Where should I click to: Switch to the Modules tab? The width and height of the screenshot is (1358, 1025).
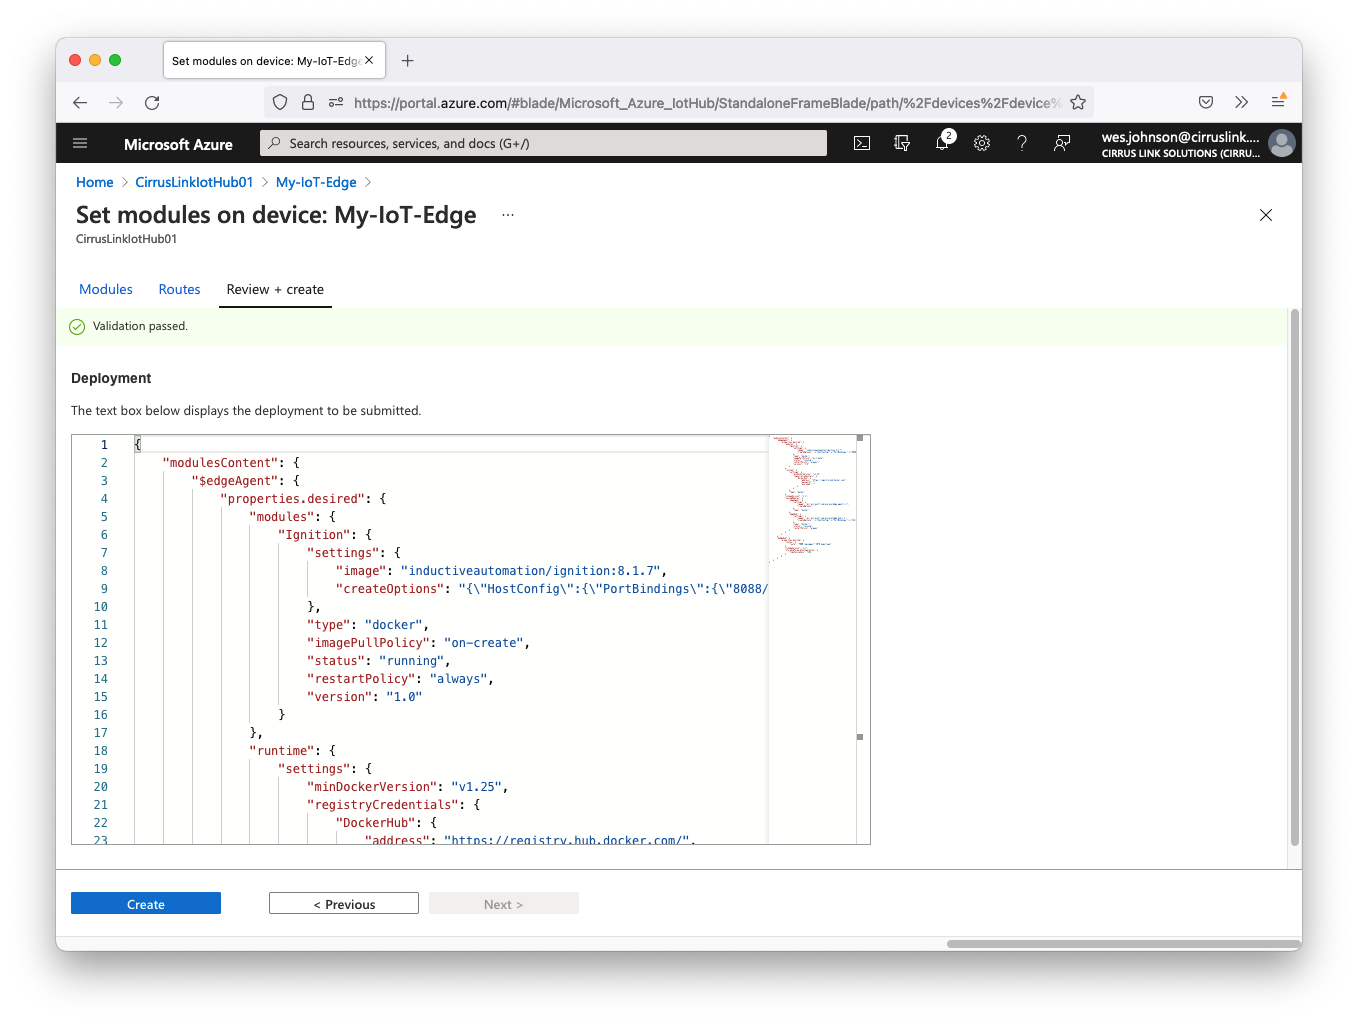[x=106, y=289]
